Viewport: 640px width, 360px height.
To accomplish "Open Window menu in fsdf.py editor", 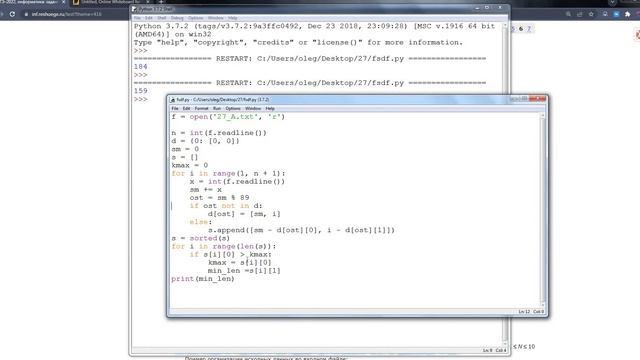I will click(x=253, y=109).
